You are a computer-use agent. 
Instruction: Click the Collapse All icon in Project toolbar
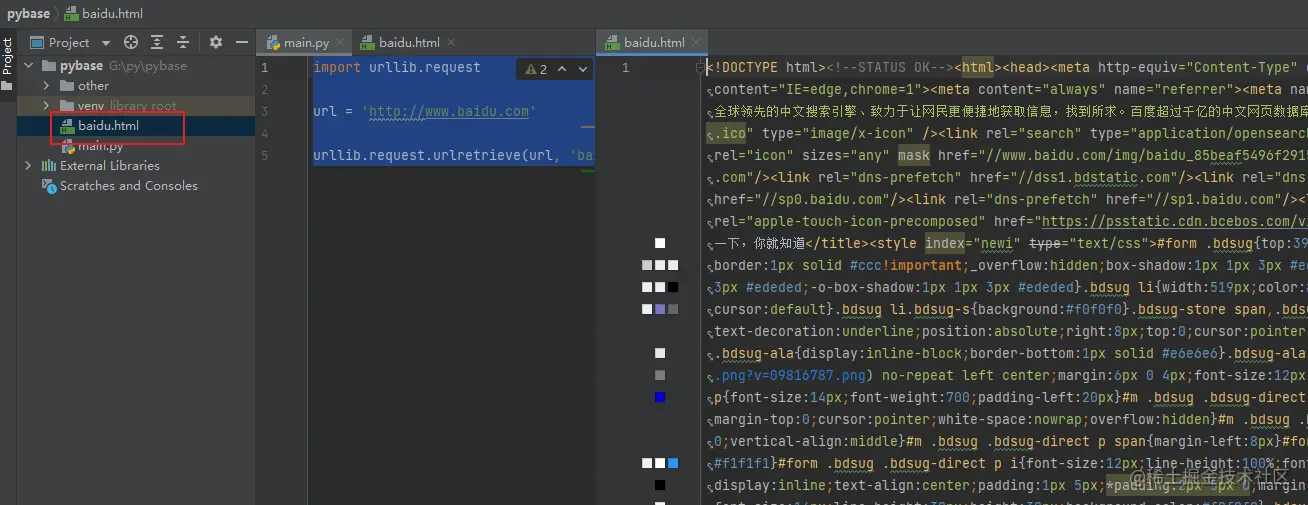(183, 42)
